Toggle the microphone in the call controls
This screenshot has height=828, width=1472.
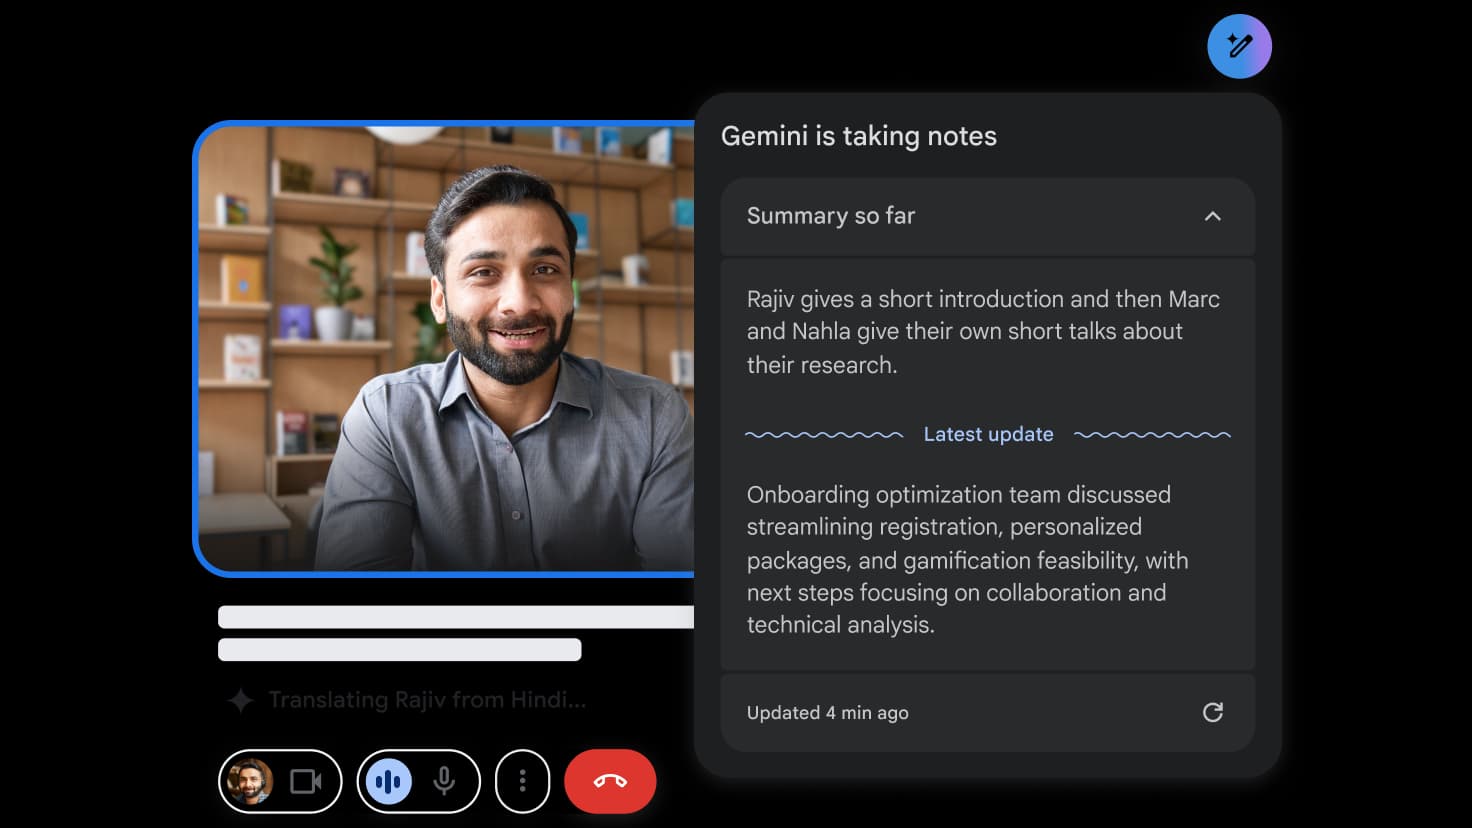pyautogui.click(x=446, y=781)
